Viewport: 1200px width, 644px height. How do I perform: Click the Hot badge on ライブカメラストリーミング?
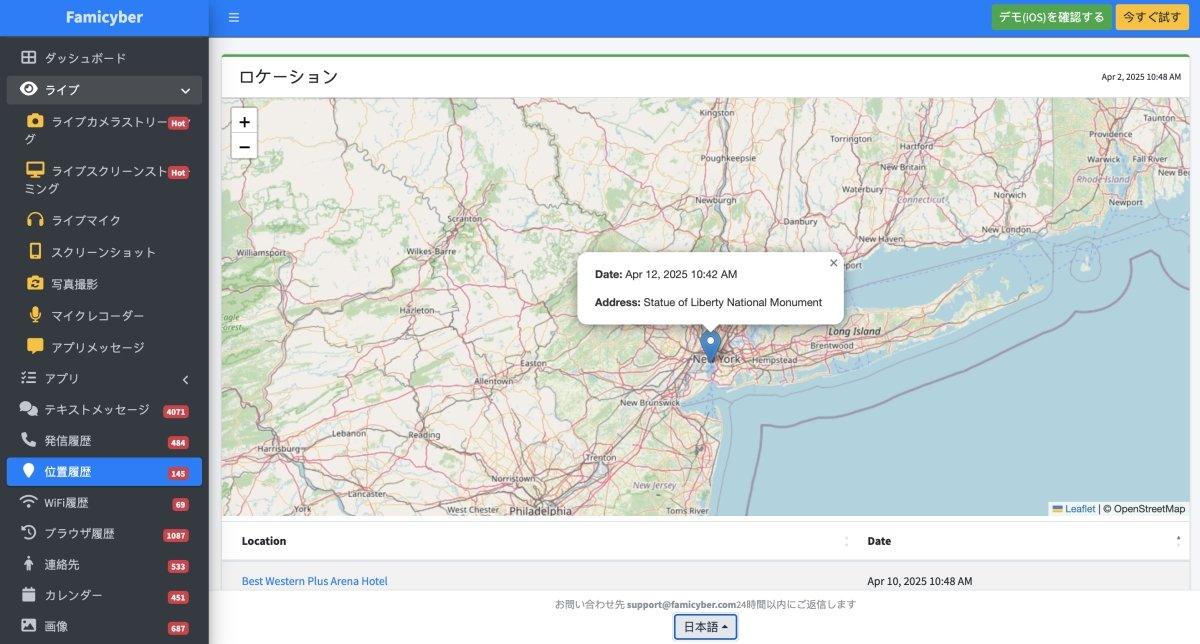coord(178,123)
